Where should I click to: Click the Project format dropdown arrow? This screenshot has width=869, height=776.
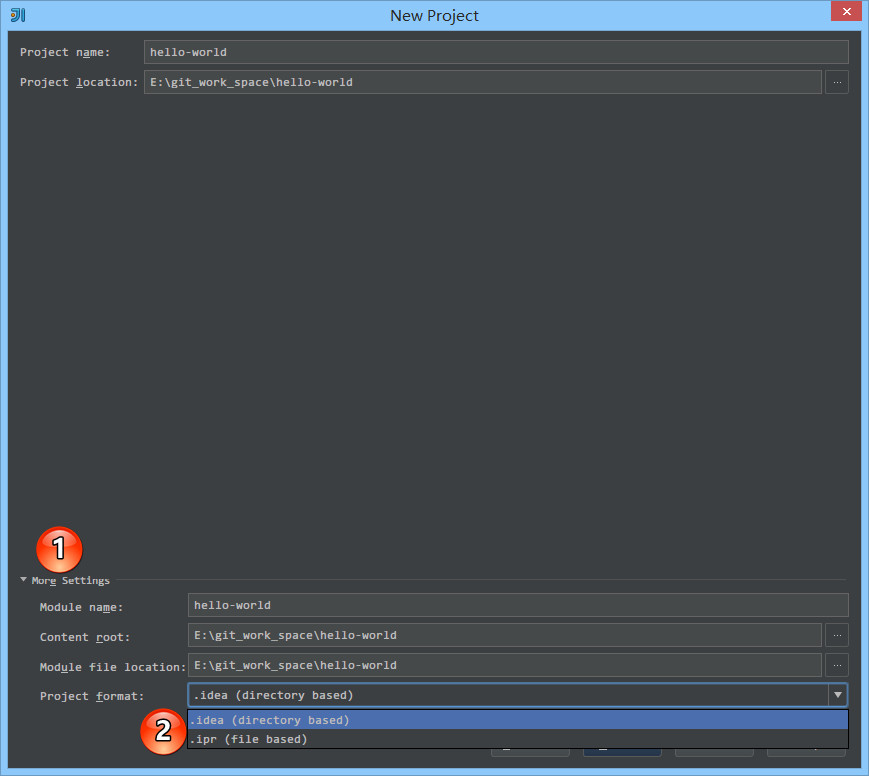coord(837,695)
